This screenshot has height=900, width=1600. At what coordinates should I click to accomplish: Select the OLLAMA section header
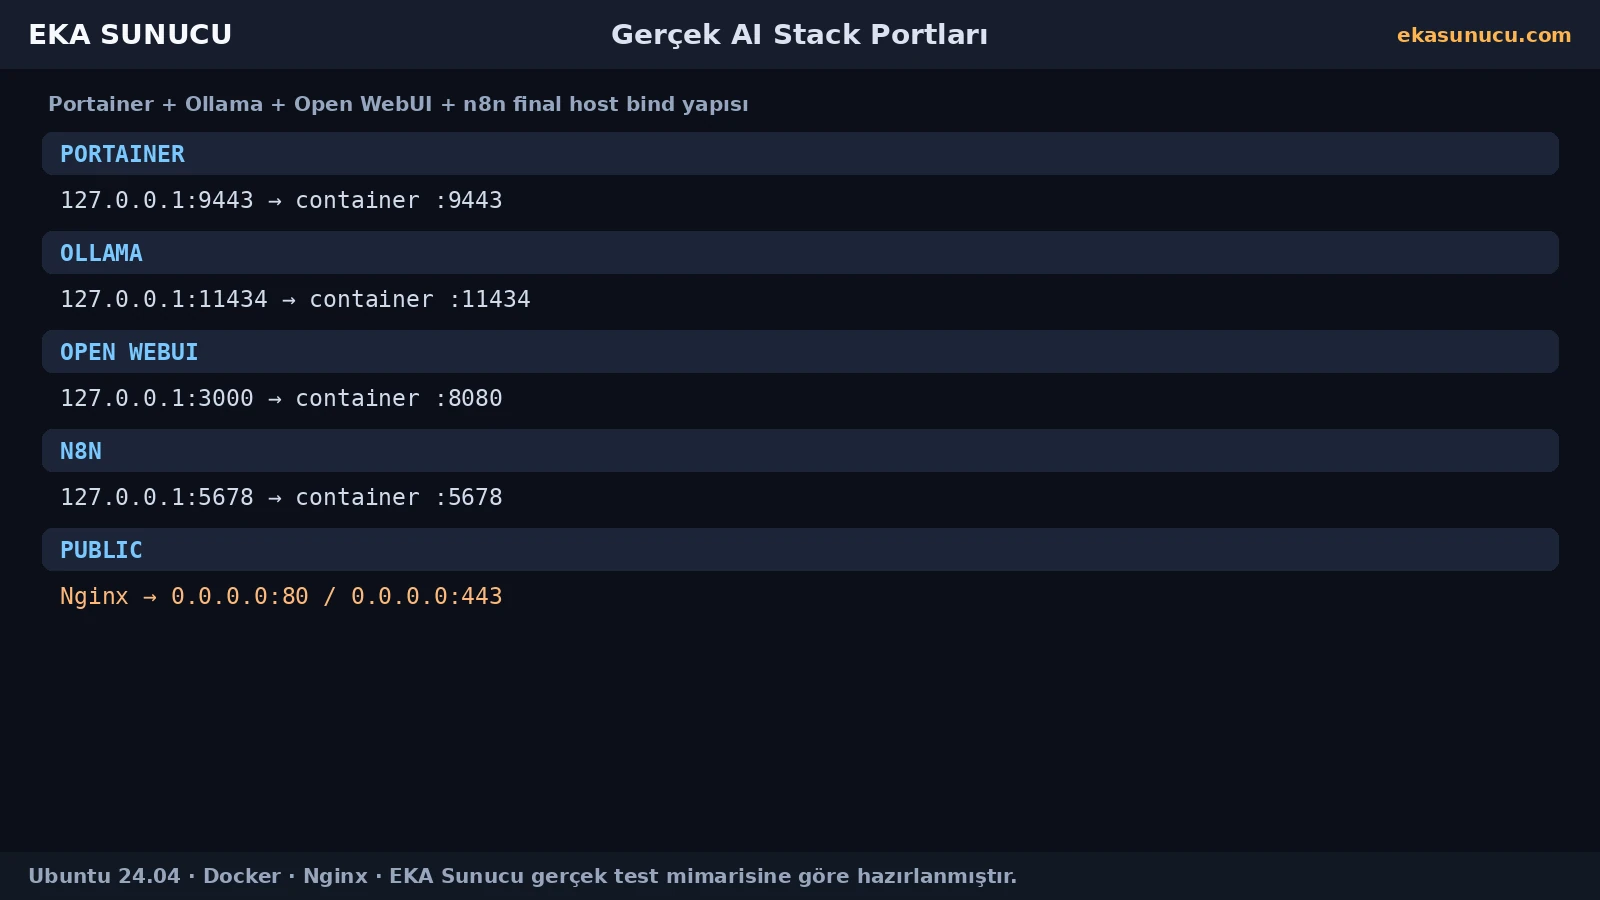800,253
